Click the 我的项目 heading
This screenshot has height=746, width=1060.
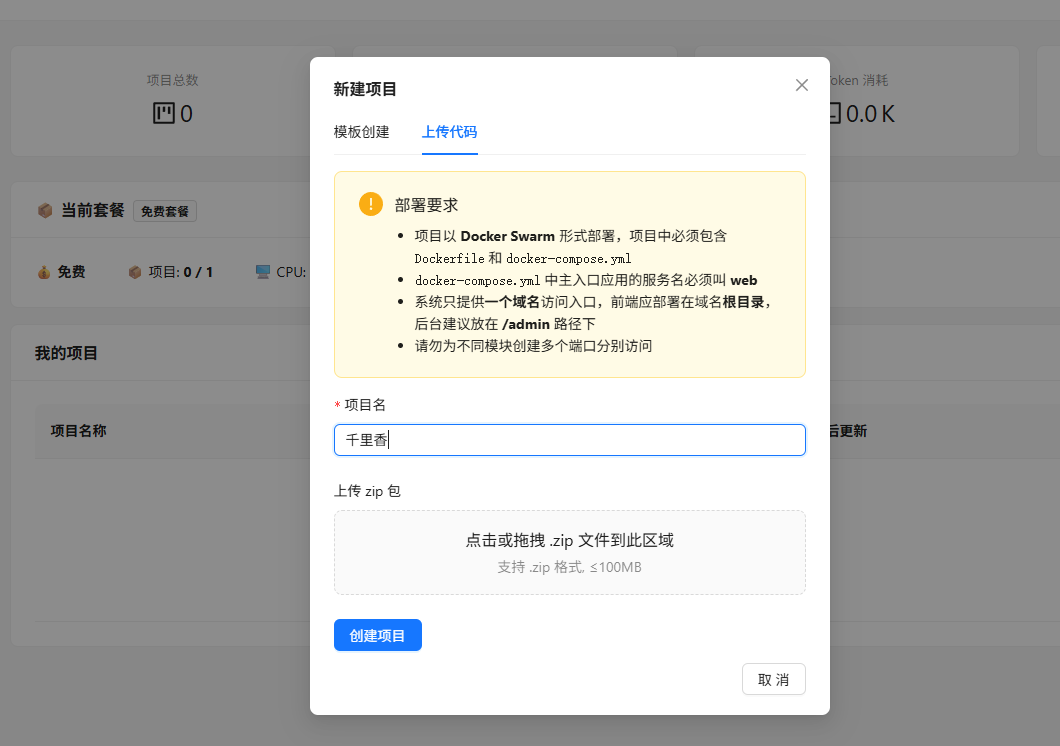tap(66, 353)
